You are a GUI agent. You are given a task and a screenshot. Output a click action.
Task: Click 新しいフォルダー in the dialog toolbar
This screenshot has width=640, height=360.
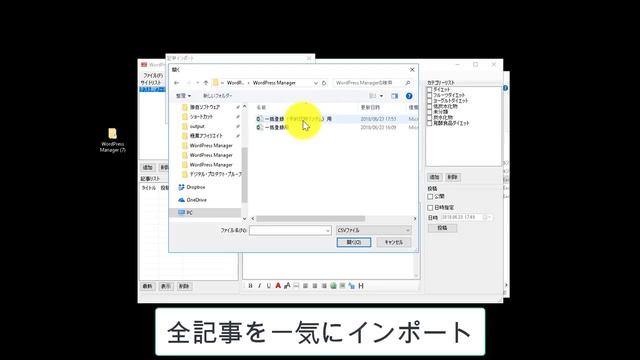[x=218, y=96]
